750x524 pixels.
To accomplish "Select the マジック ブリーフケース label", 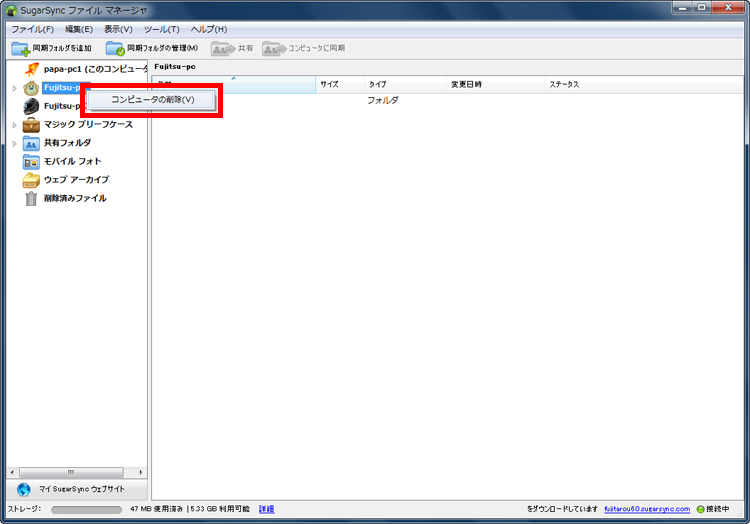I will 88,125.
